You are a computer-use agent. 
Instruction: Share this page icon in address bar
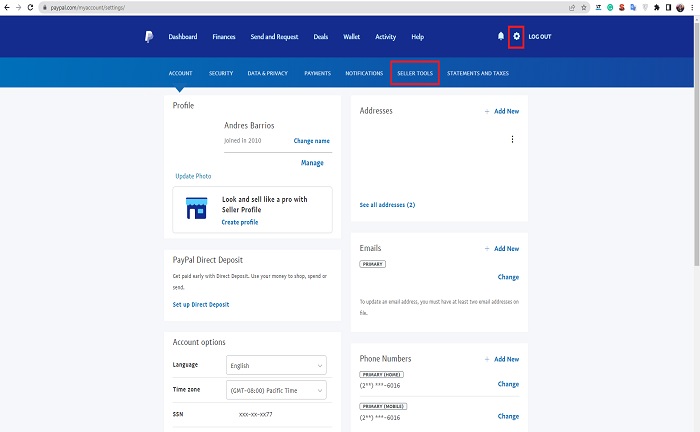click(x=572, y=8)
